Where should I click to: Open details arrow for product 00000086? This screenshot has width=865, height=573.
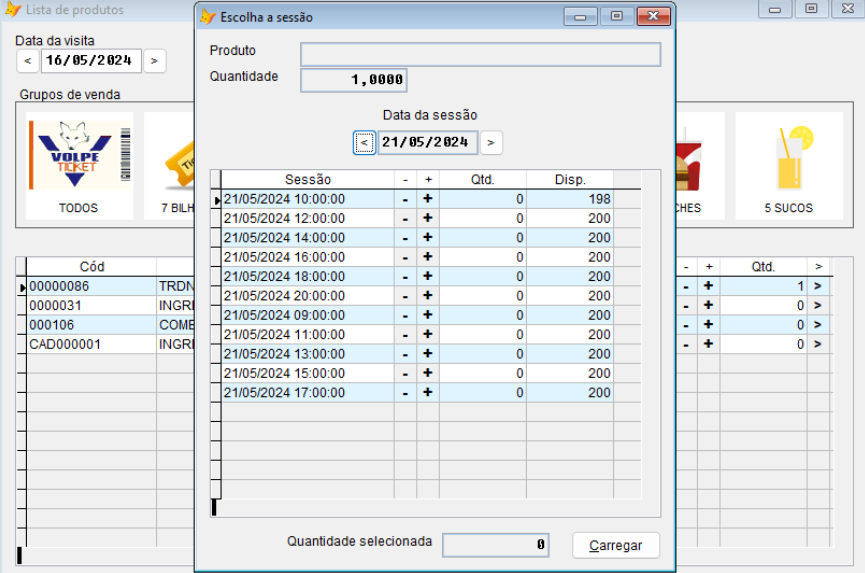pos(817,287)
